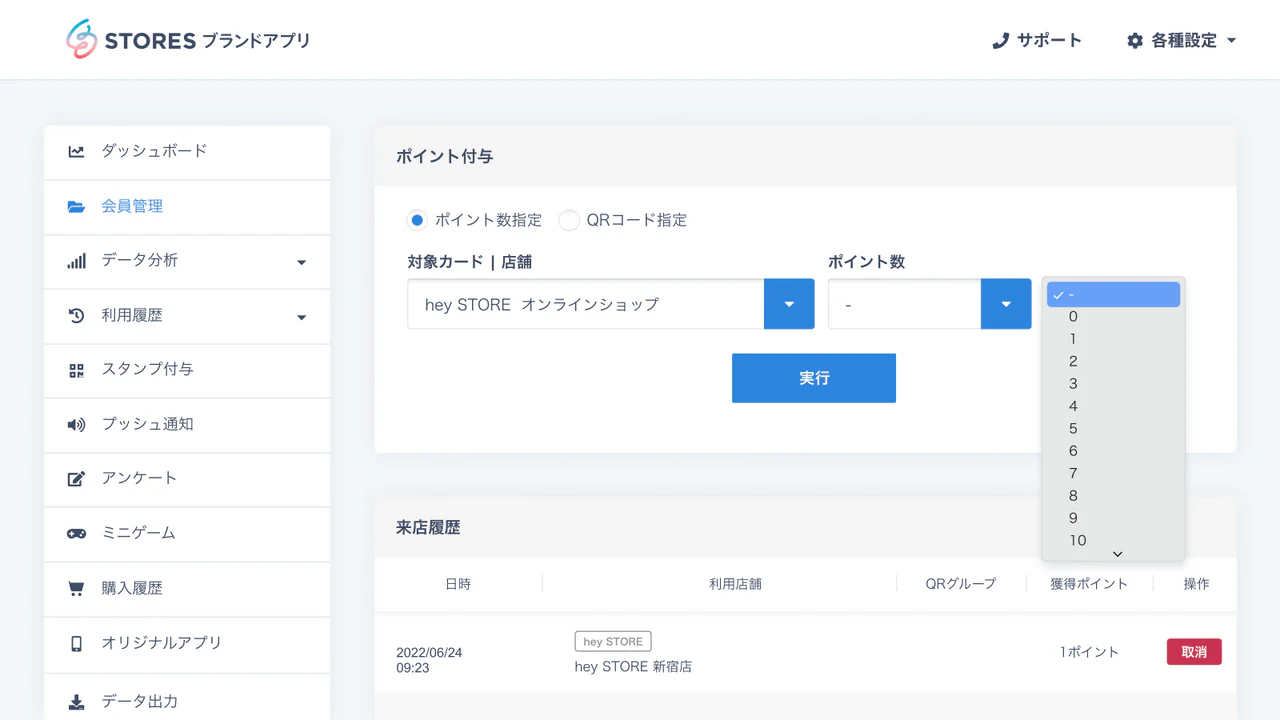Click the phone icon beside サポート
Image resolution: width=1280 pixels, height=720 pixels.
(1000, 41)
